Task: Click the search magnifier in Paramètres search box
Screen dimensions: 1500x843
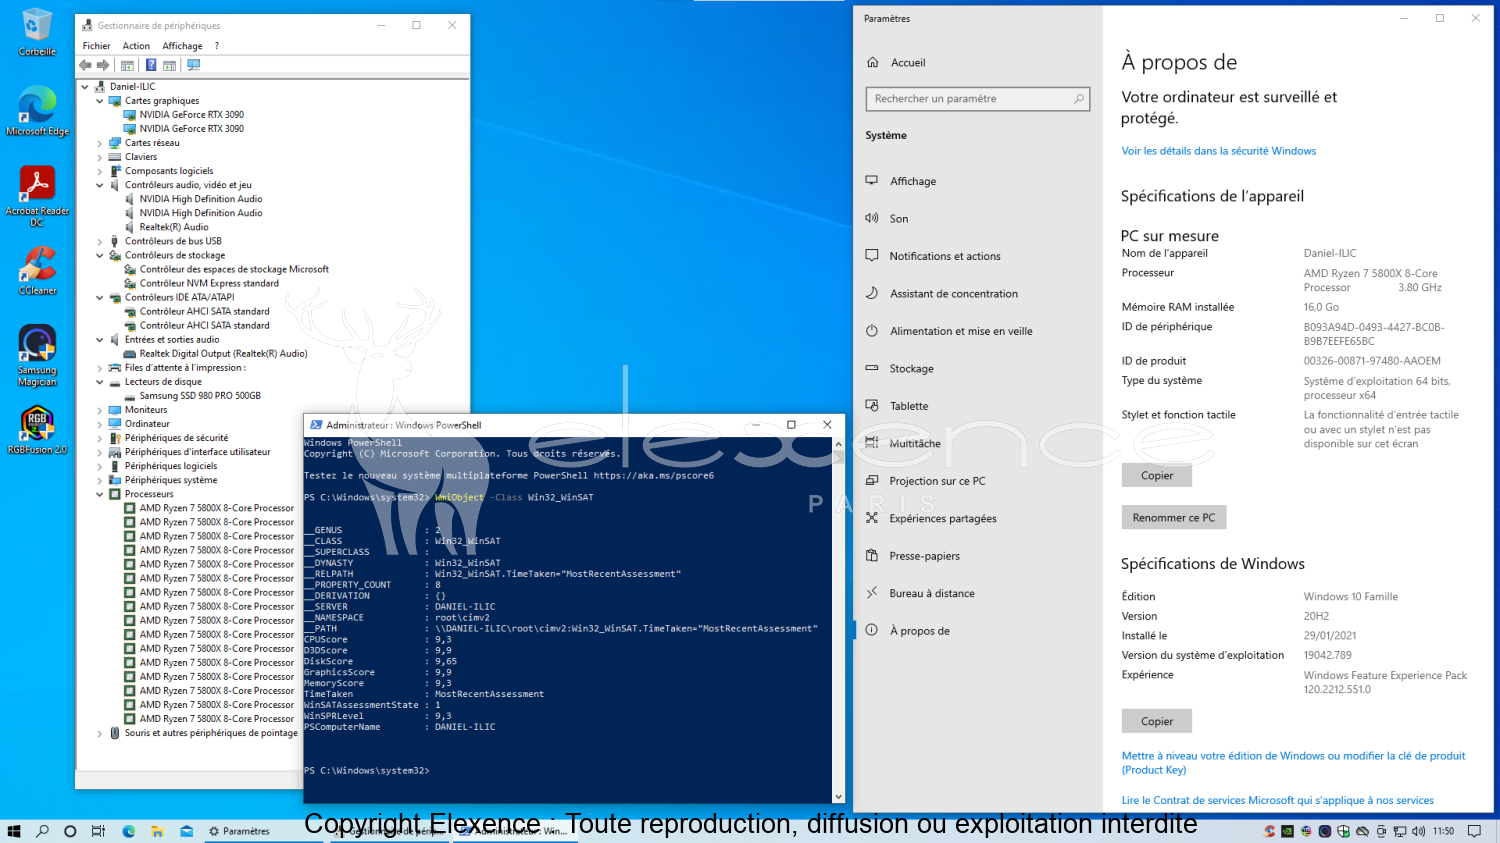Action: click(1079, 99)
